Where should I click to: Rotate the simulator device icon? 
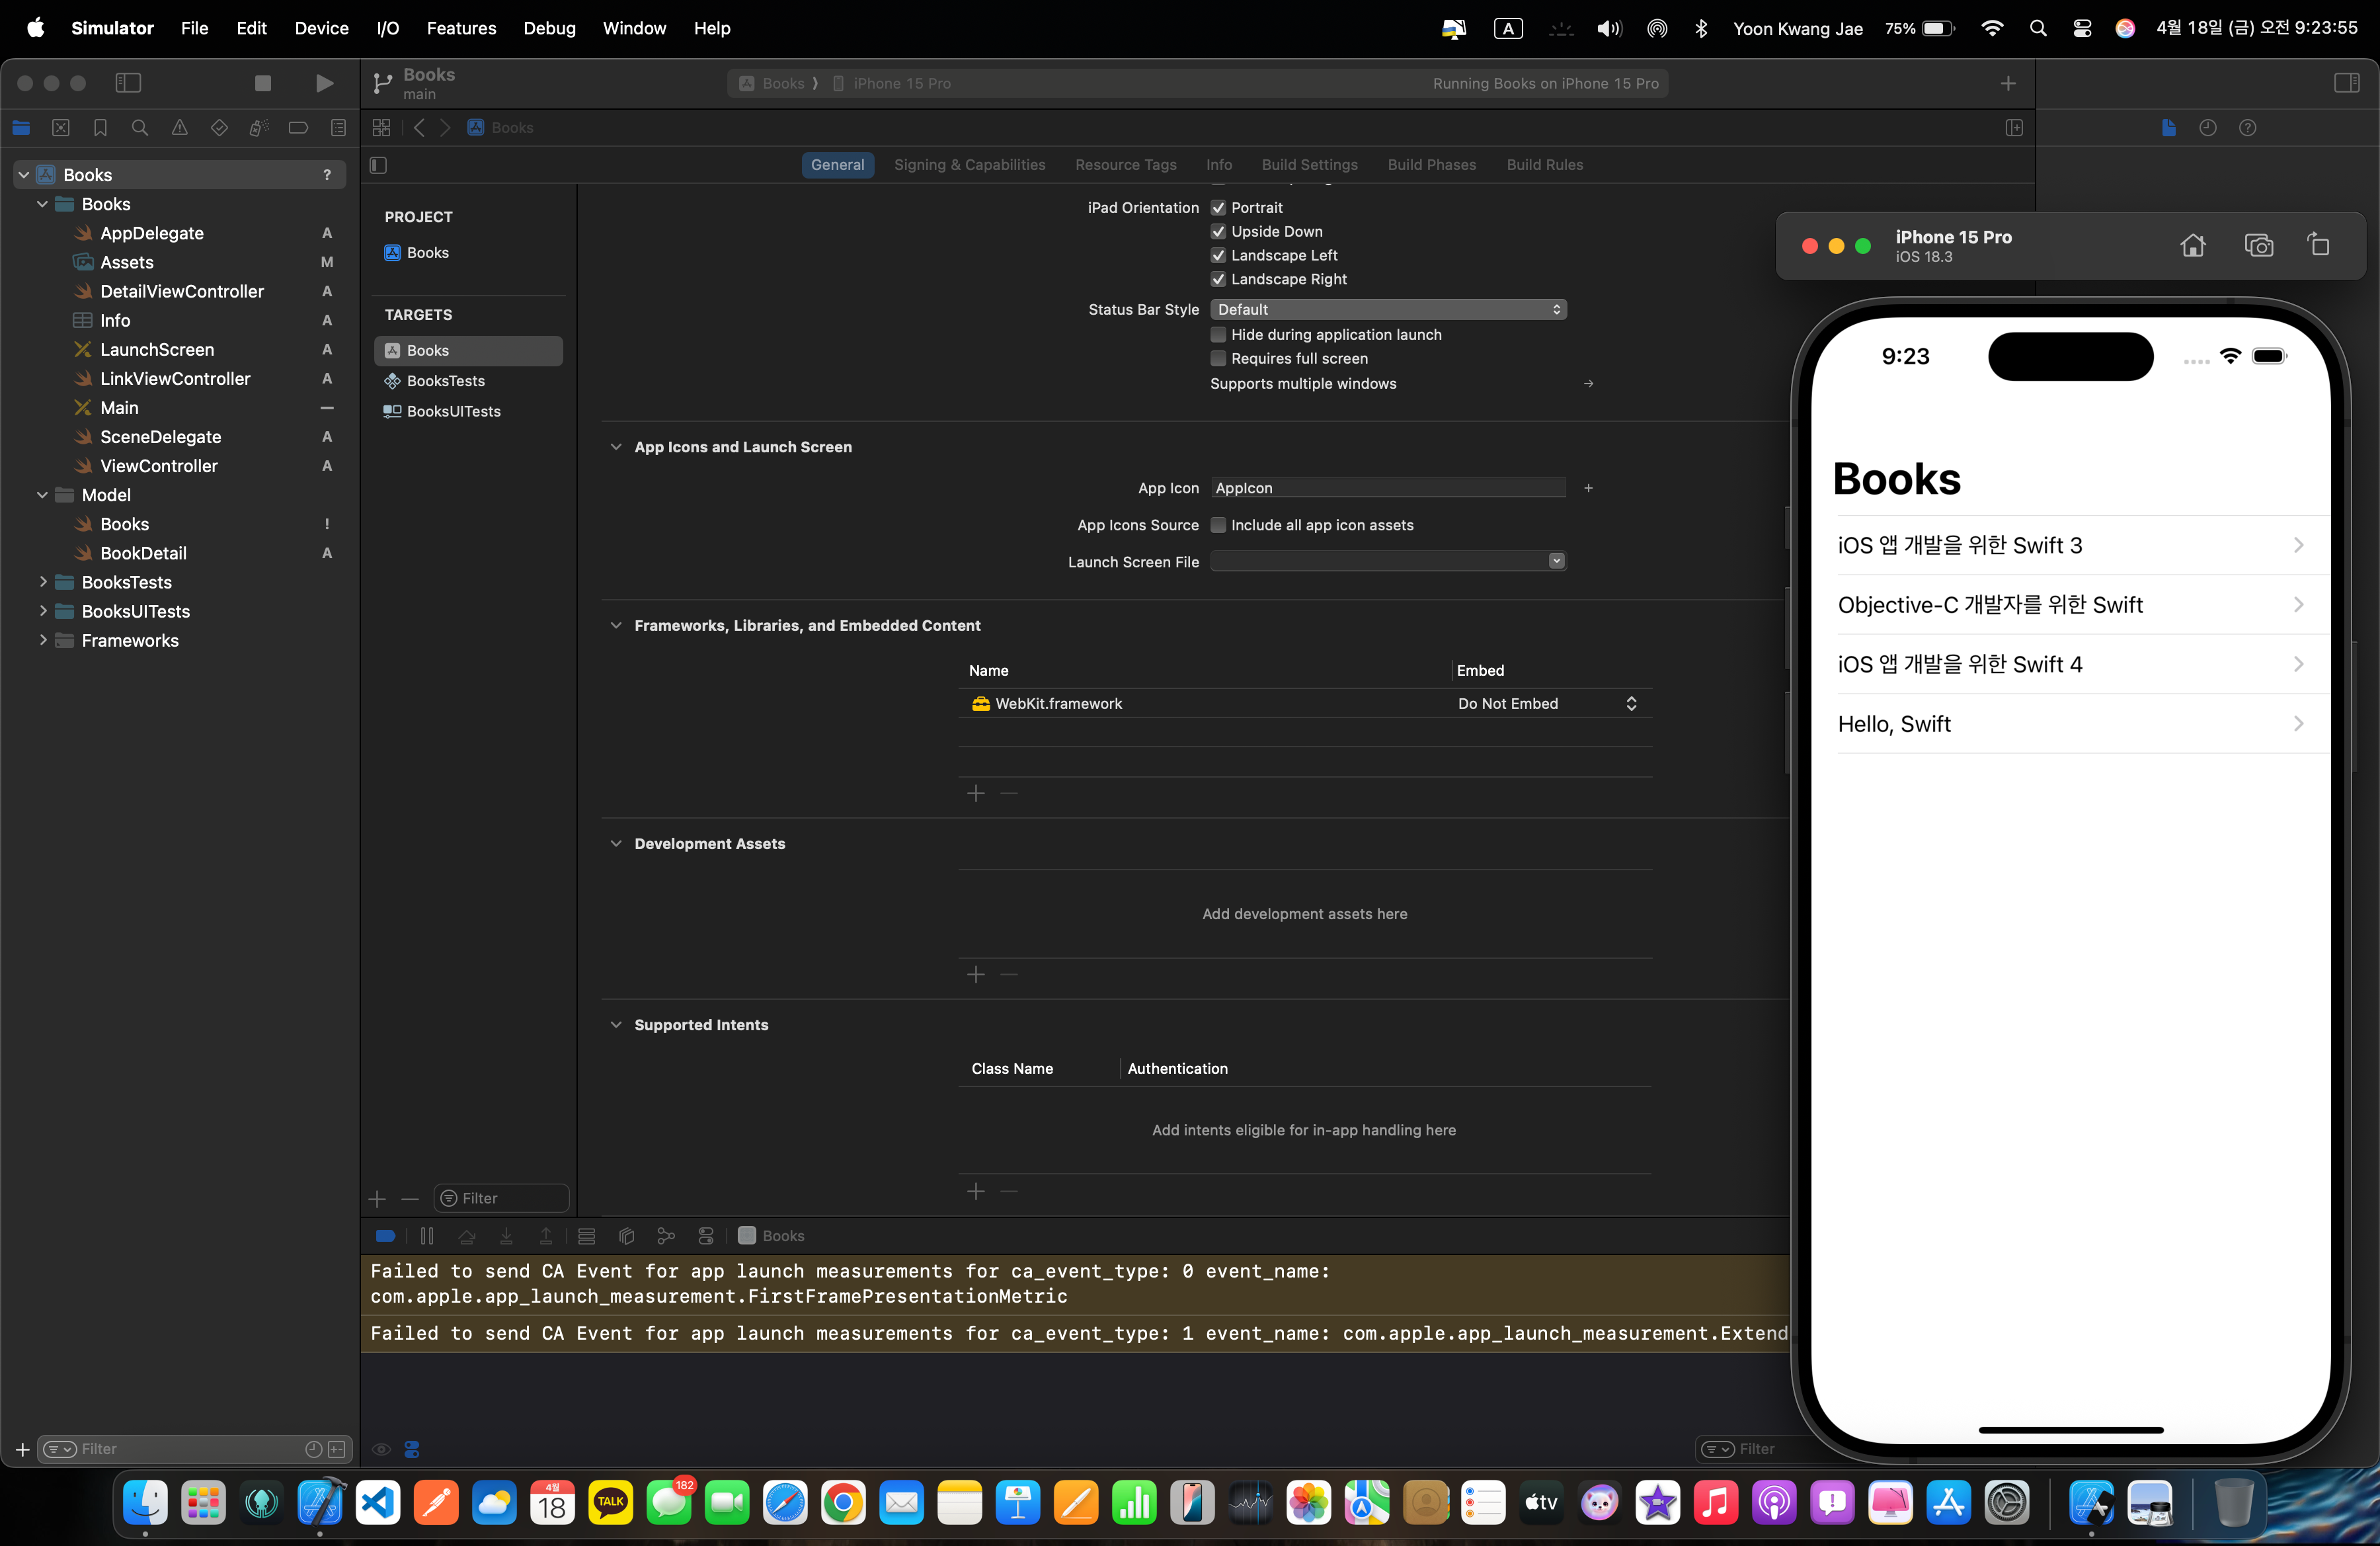(x=2319, y=245)
